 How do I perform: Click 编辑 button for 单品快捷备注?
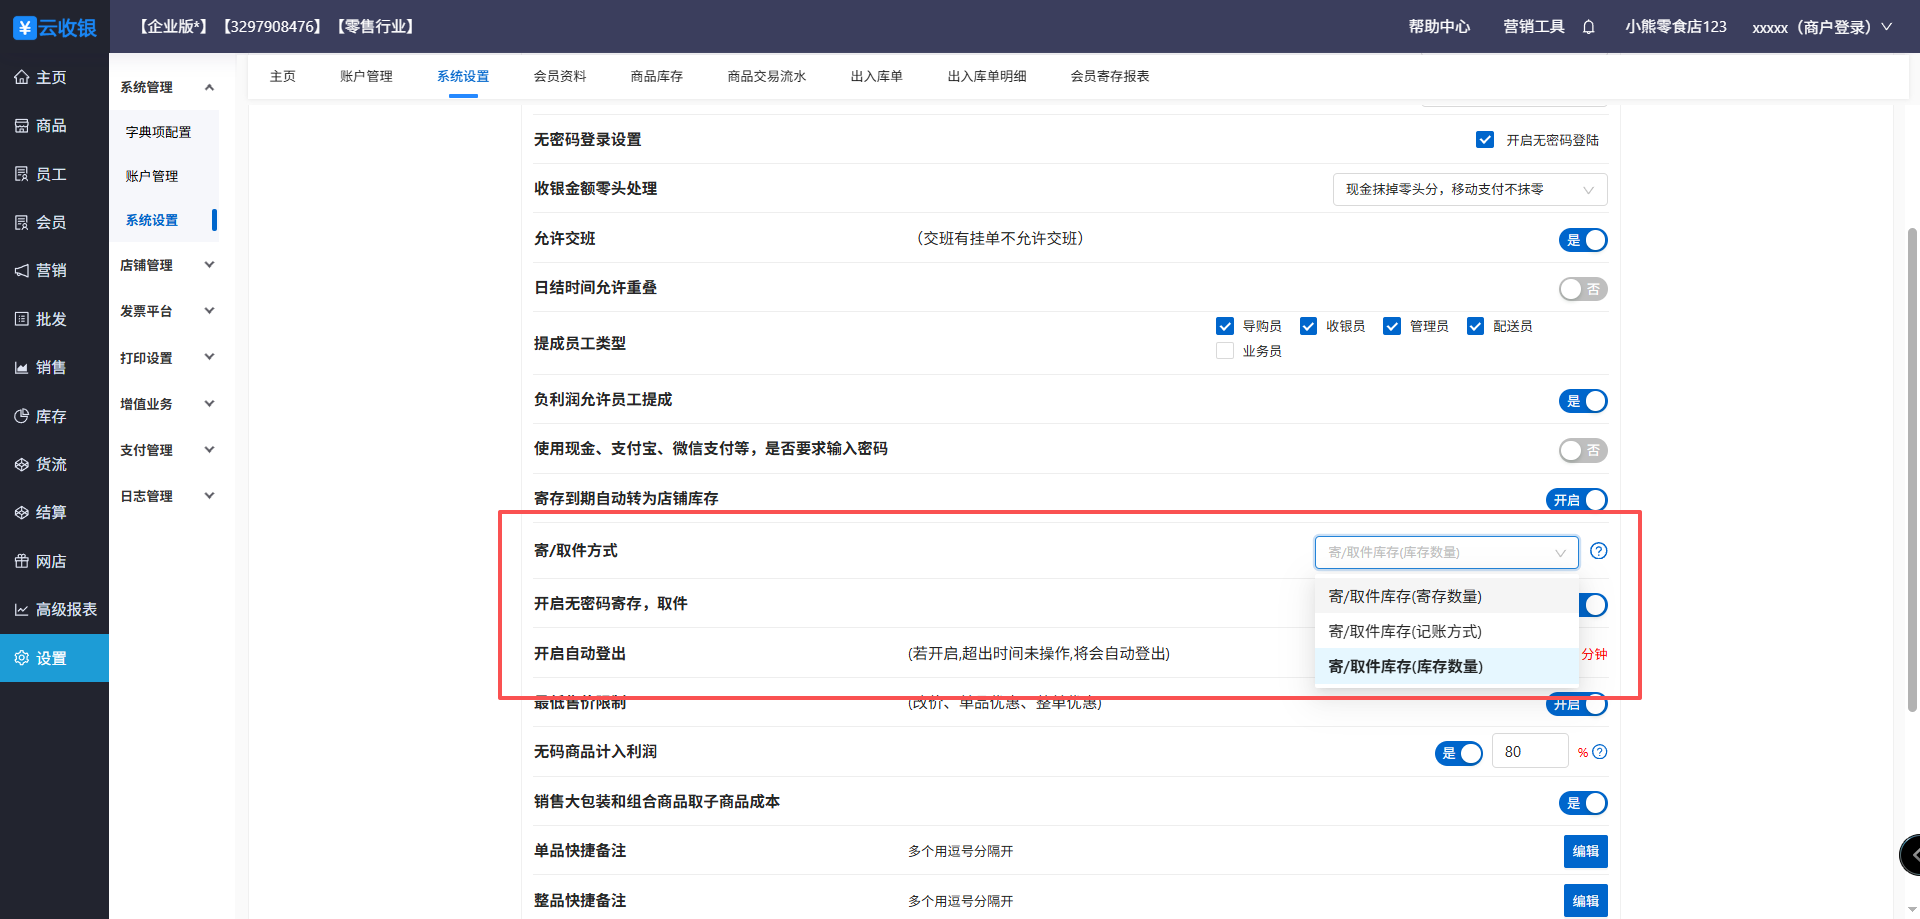(1585, 851)
